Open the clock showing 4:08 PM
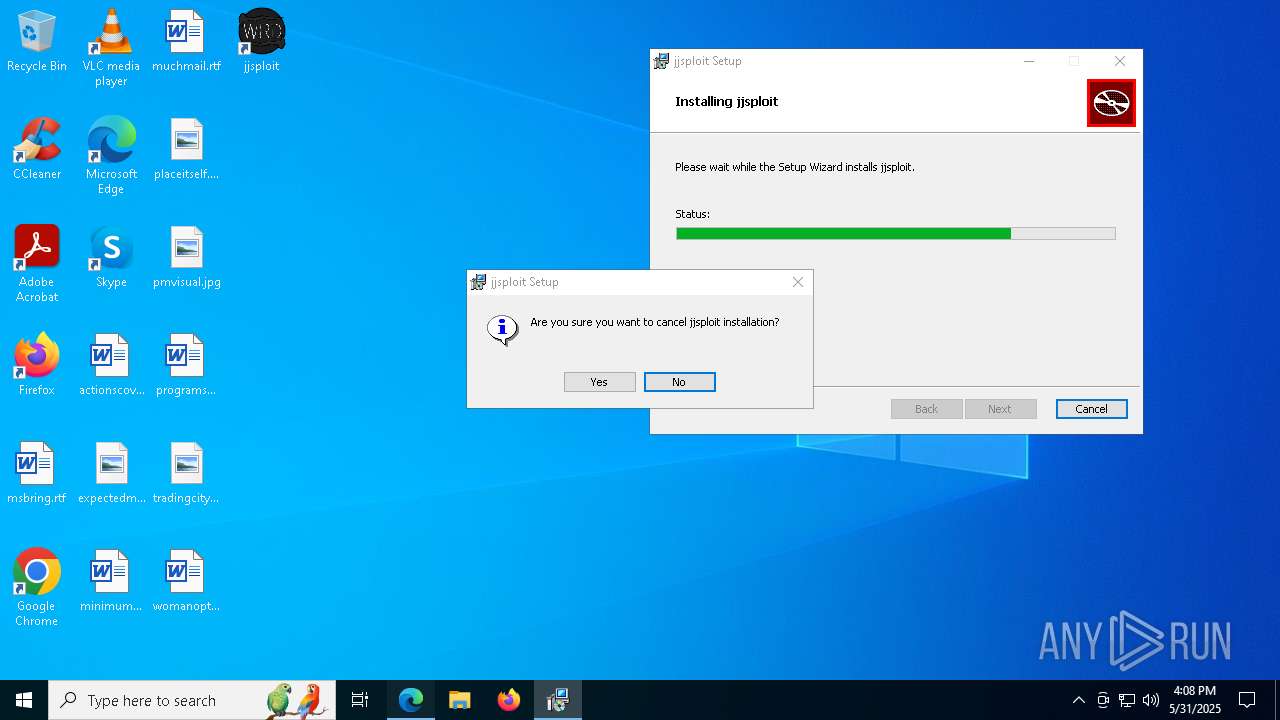Viewport: 1280px width, 720px height. [x=1195, y=700]
